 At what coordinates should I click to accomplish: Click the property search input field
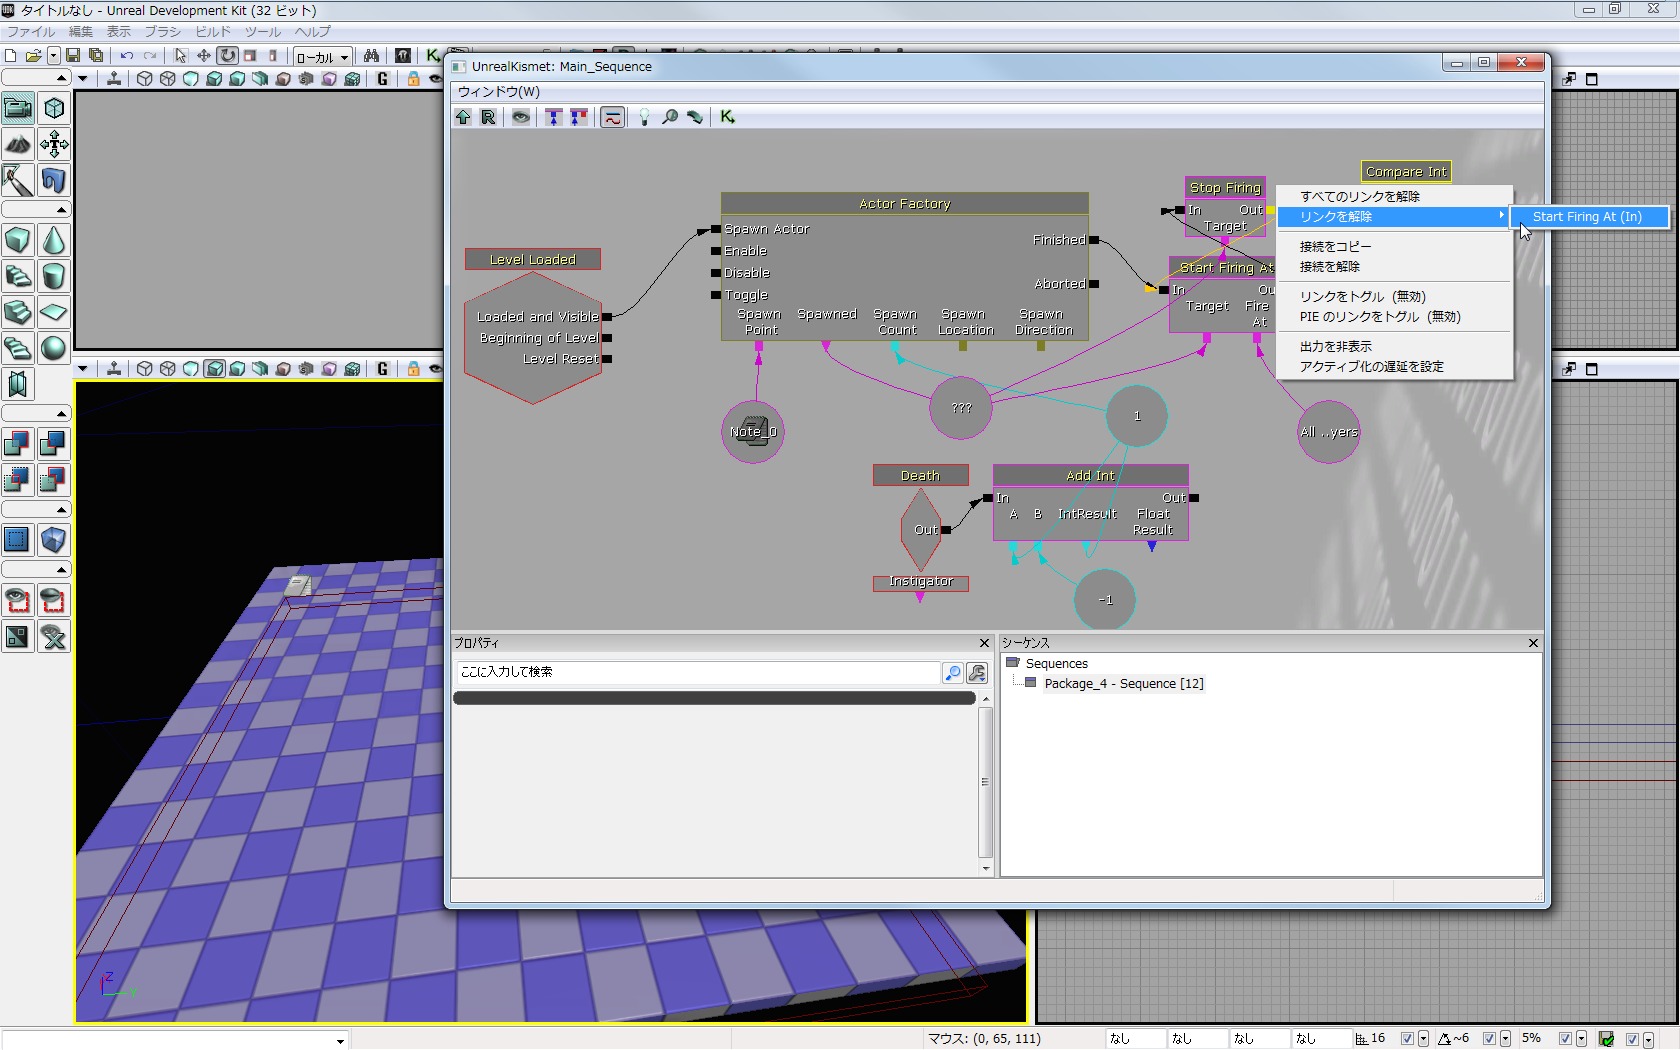coord(698,672)
